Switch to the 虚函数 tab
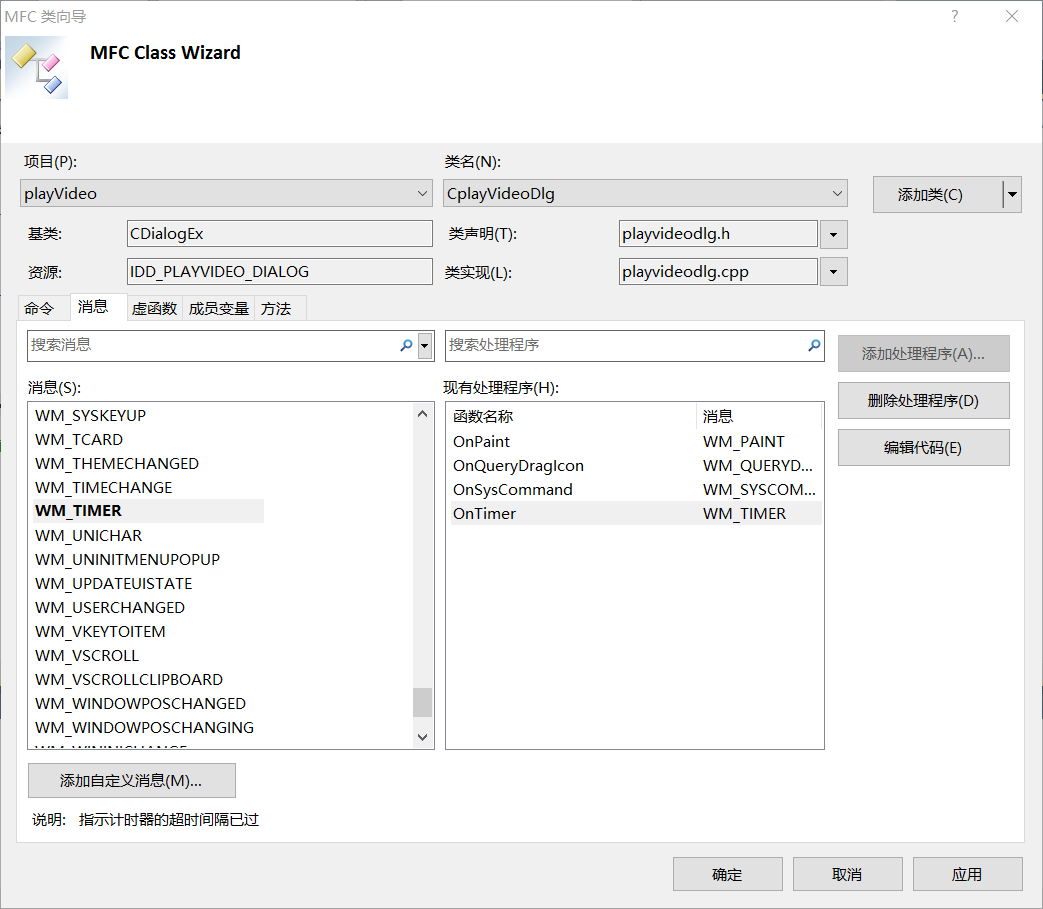 [x=153, y=308]
